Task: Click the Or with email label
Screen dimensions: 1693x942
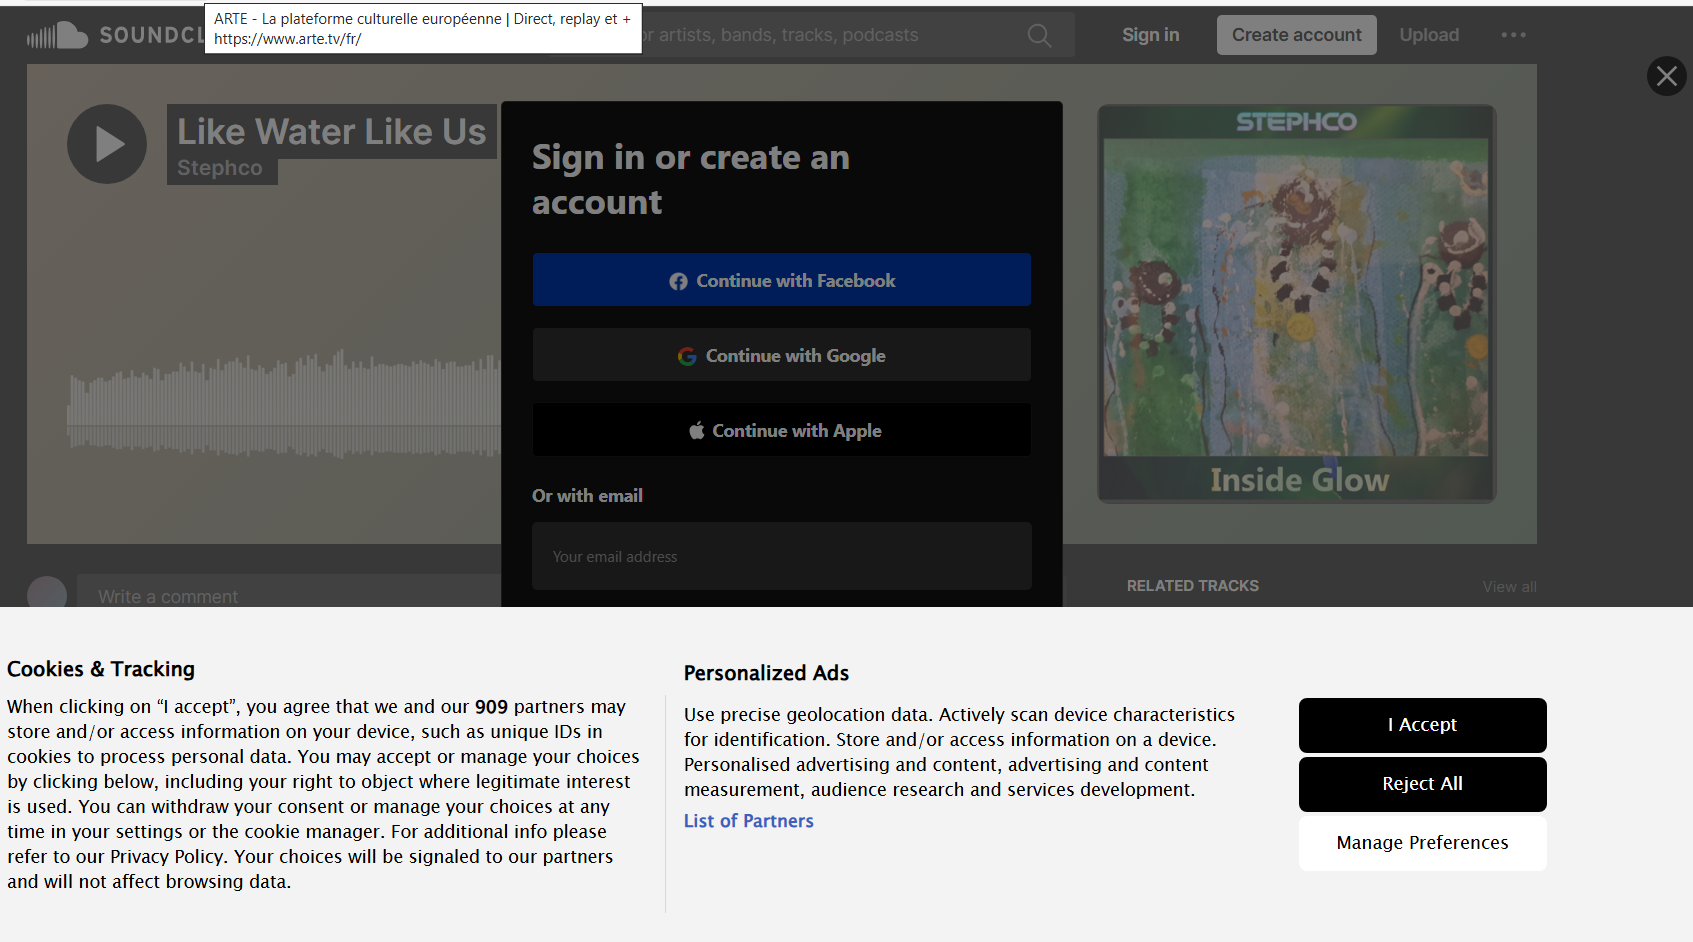Action: tap(587, 496)
